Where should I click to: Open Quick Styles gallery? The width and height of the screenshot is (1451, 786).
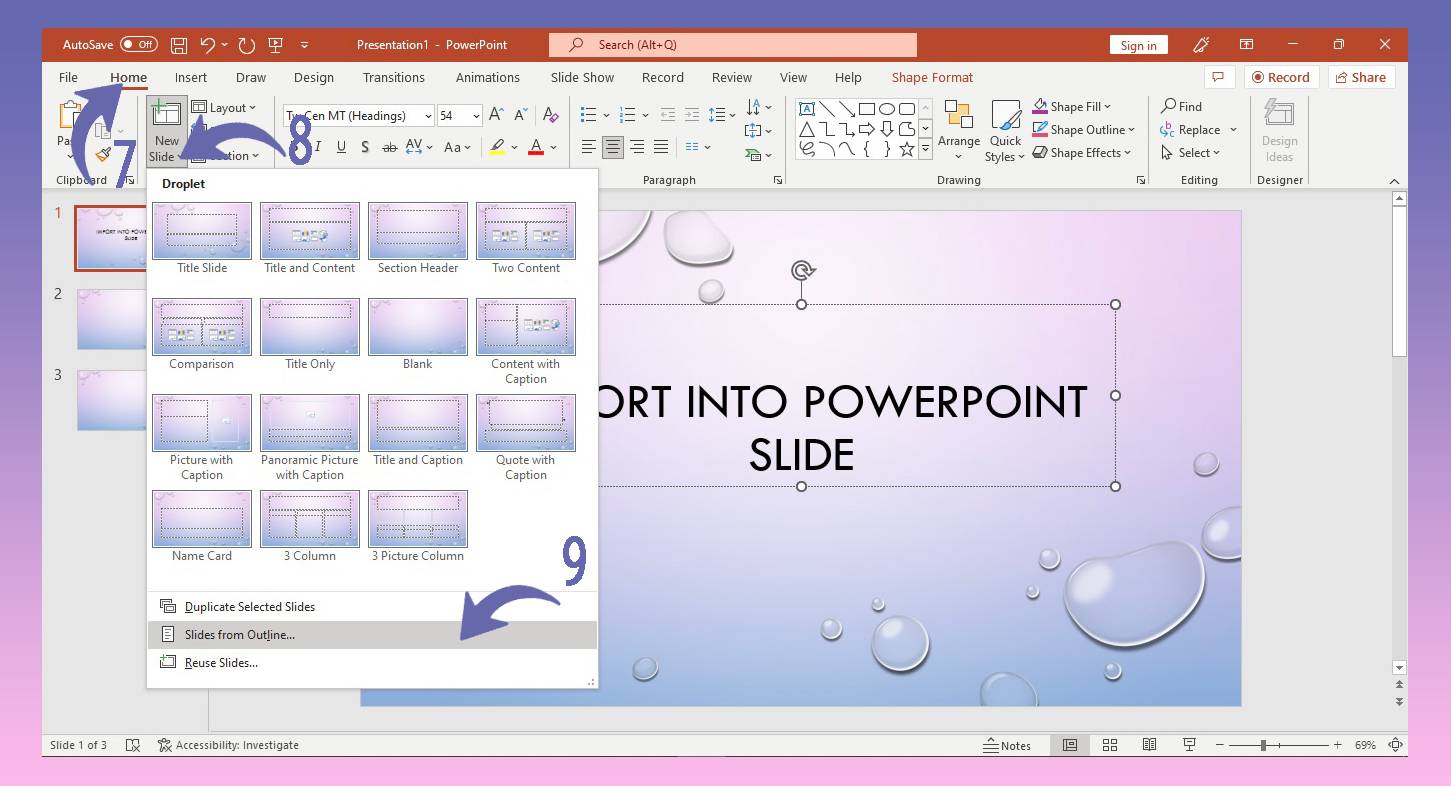[x=1005, y=130]
